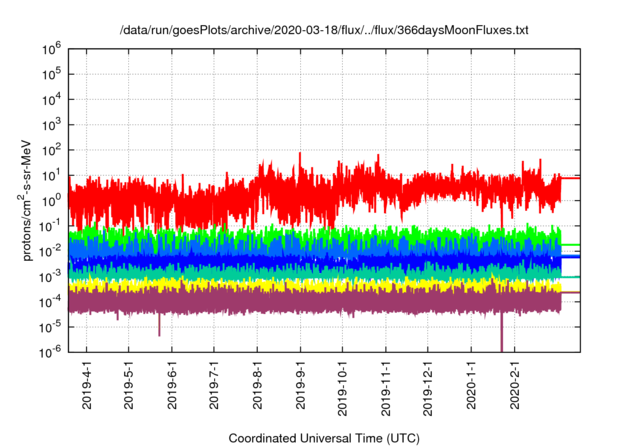This screenshot has width=640, height=448.
Task: Click the 10^6 y-axis tick label
Action: pyautogui.click(x=51, y=49)
